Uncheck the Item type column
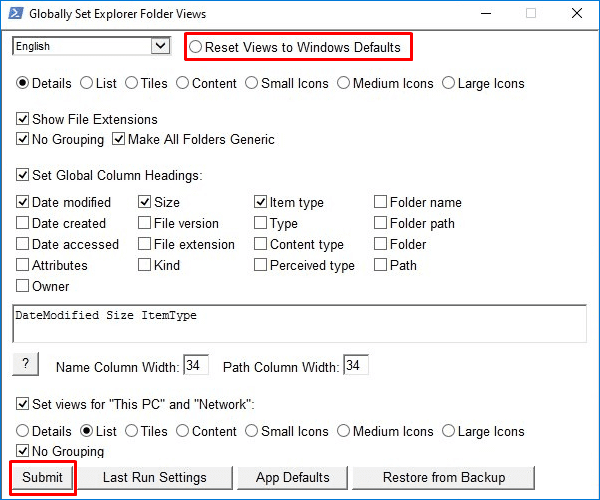600x500 pixels. tap(261, 202)
